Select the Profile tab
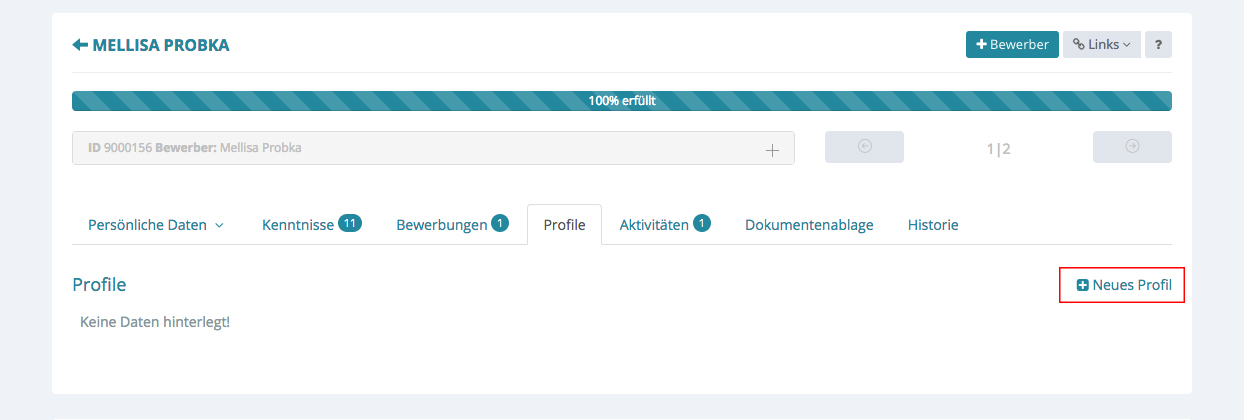The height and width of the screenshot is (420, 1244). click(564, 225)
